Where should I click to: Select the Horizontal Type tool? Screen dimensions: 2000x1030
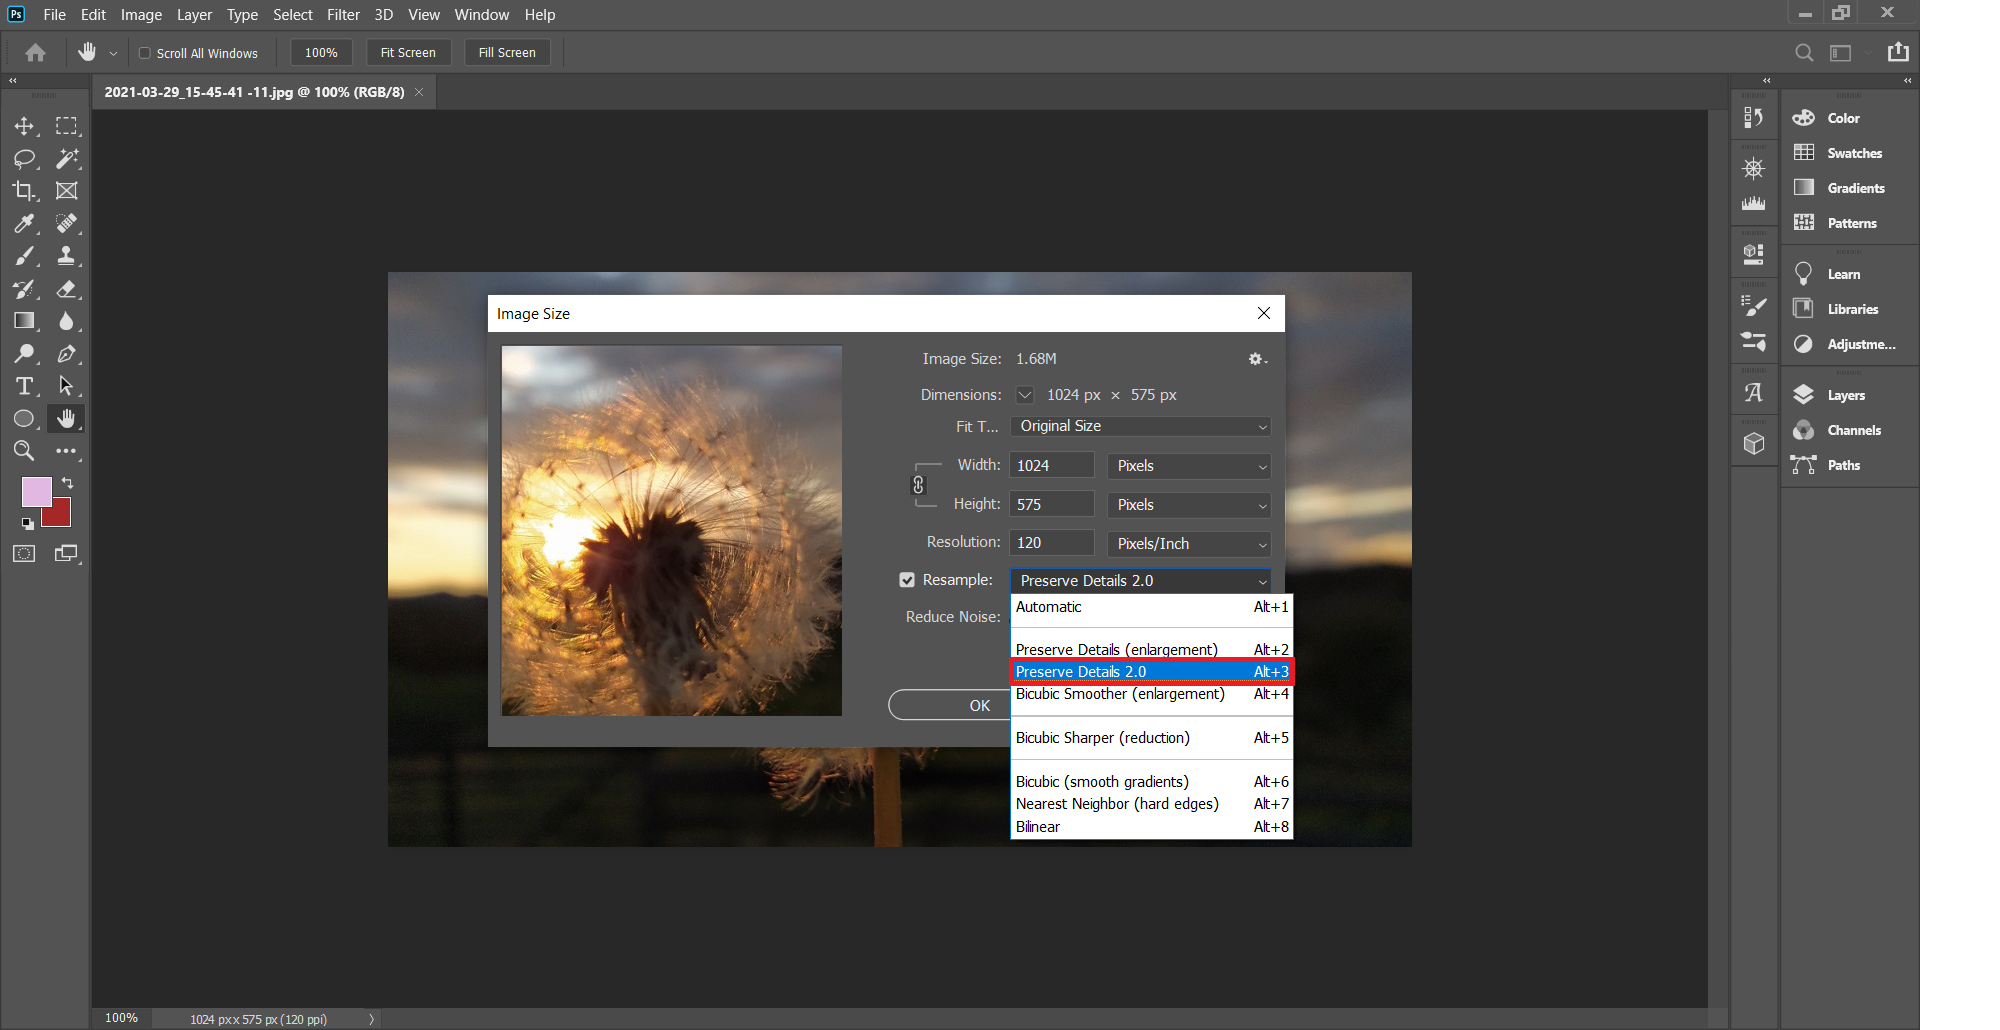[x=24, y=387]
